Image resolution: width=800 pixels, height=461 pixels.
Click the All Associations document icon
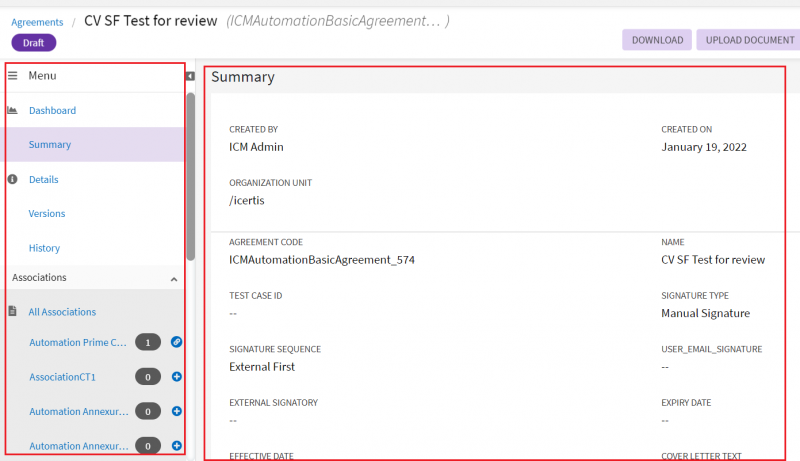point(13,312)
